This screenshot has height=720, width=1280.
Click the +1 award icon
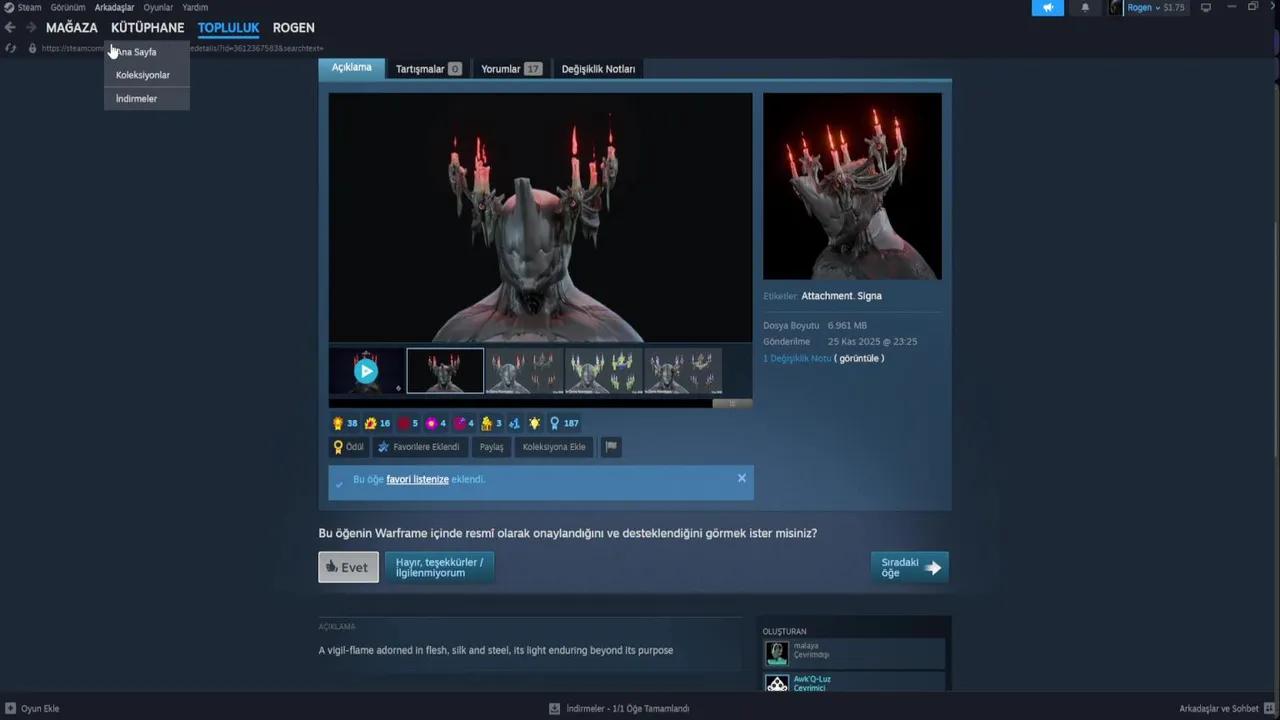[x=515, y=423]
